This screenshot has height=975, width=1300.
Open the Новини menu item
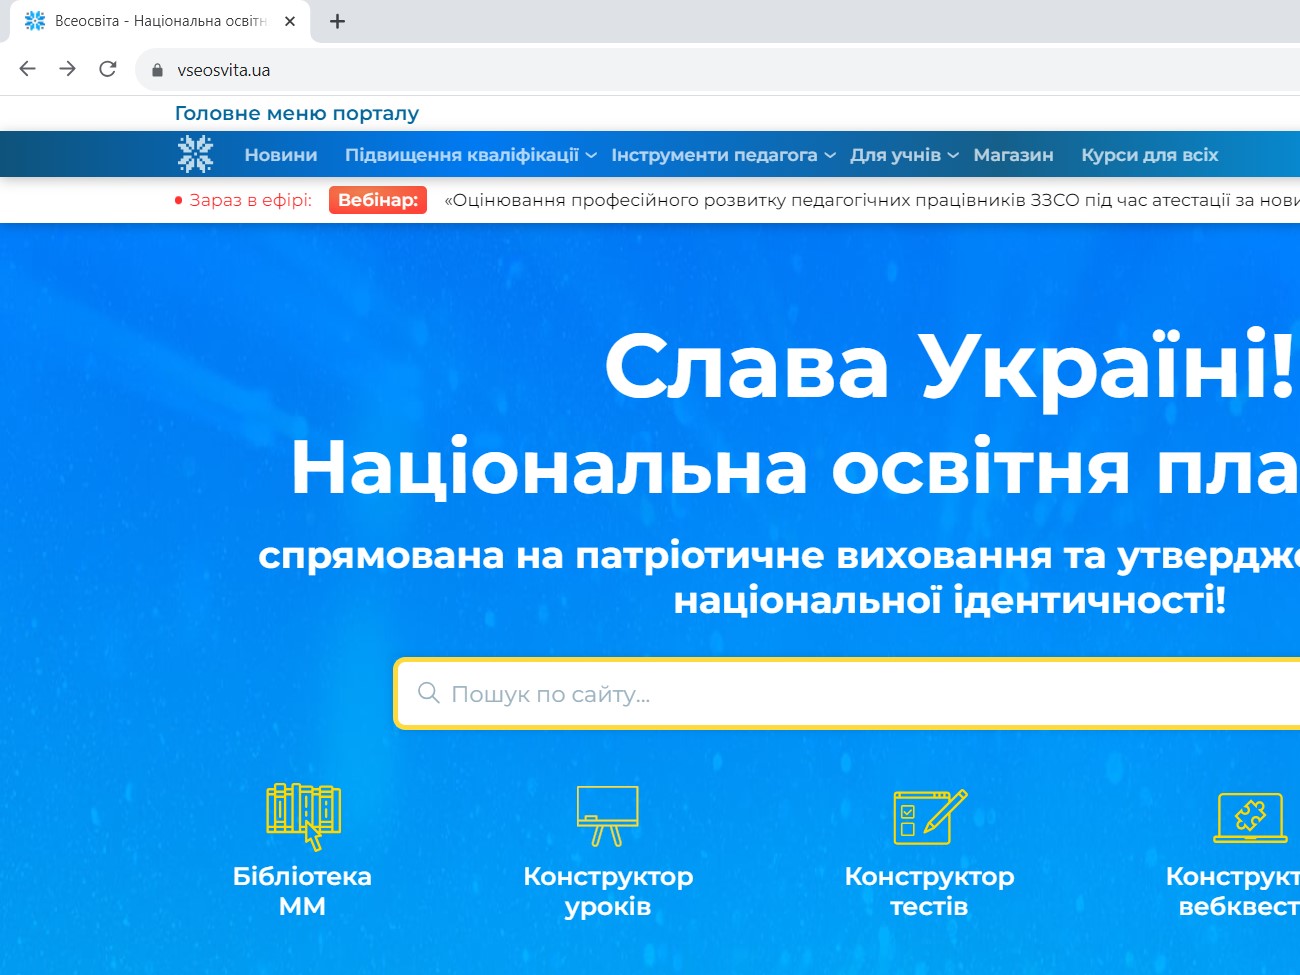pos(280,155)
